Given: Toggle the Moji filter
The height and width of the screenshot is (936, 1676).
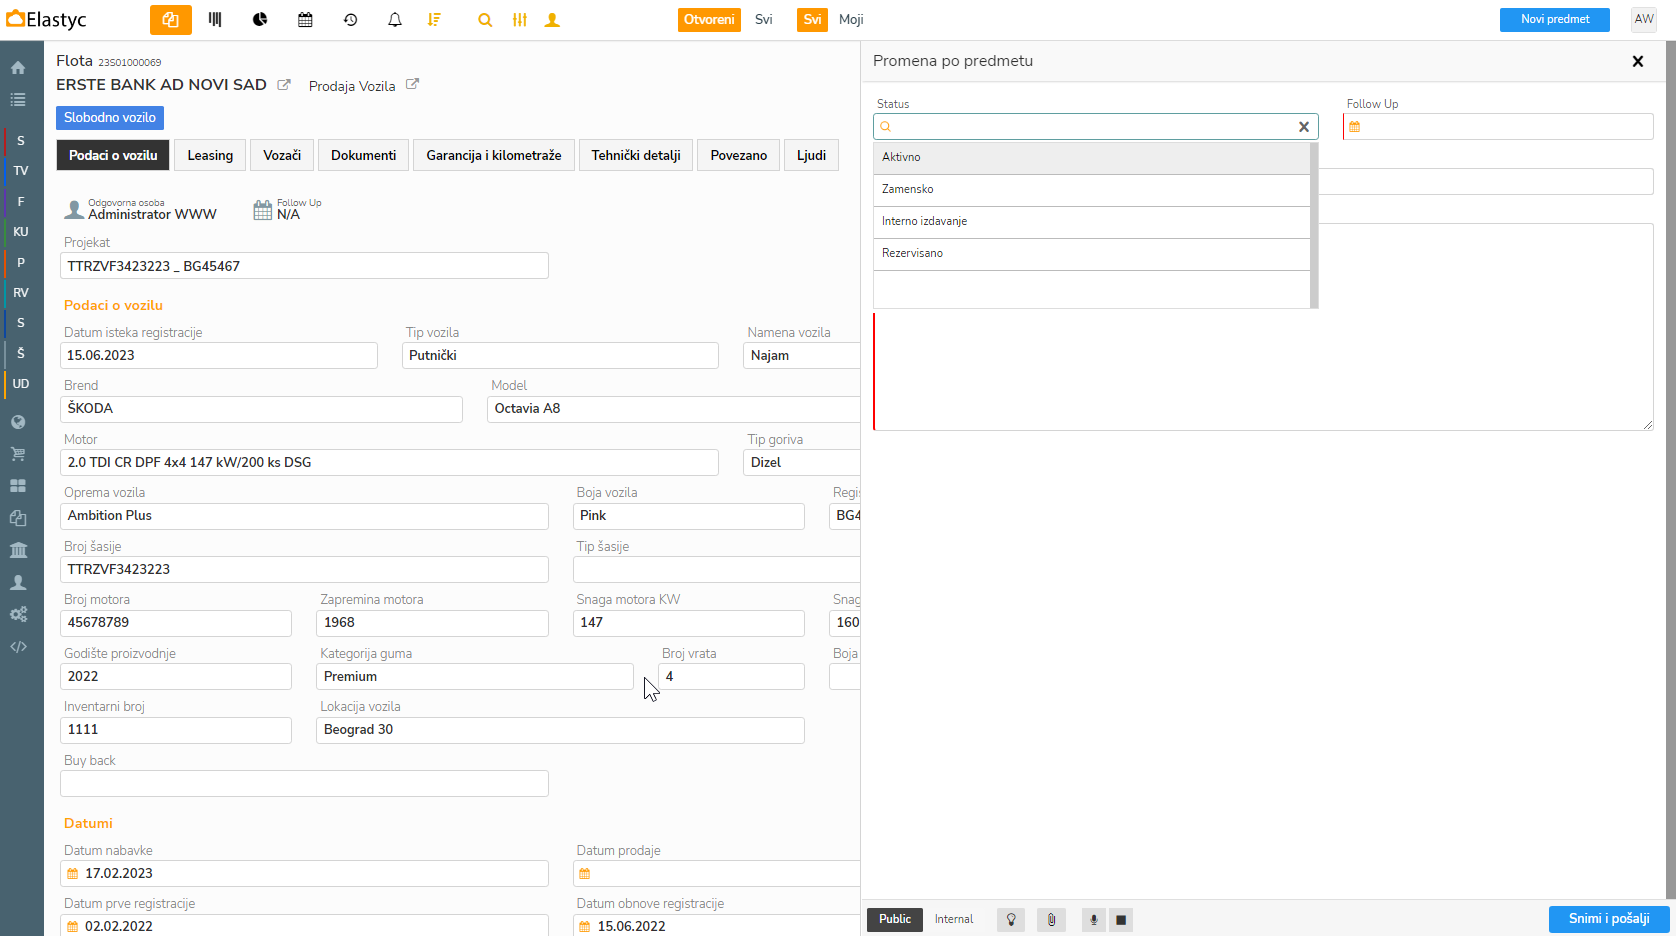Looking at the screenshot, I should 851,20.
